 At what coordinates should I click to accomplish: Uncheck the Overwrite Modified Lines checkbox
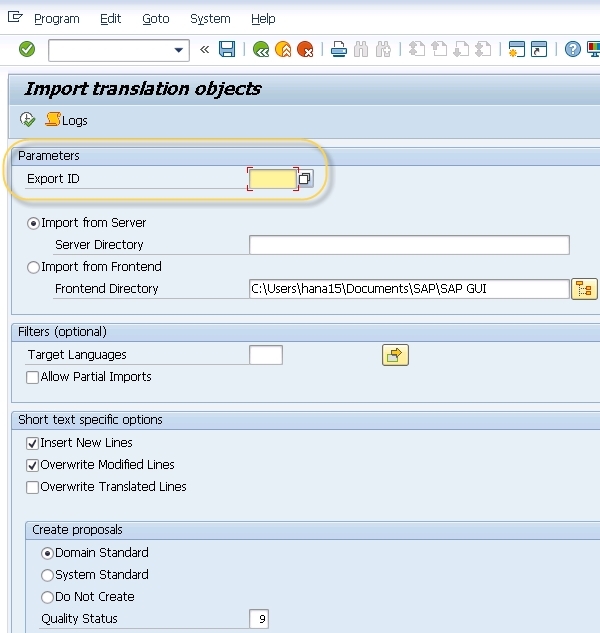click(x=32, y=465)
